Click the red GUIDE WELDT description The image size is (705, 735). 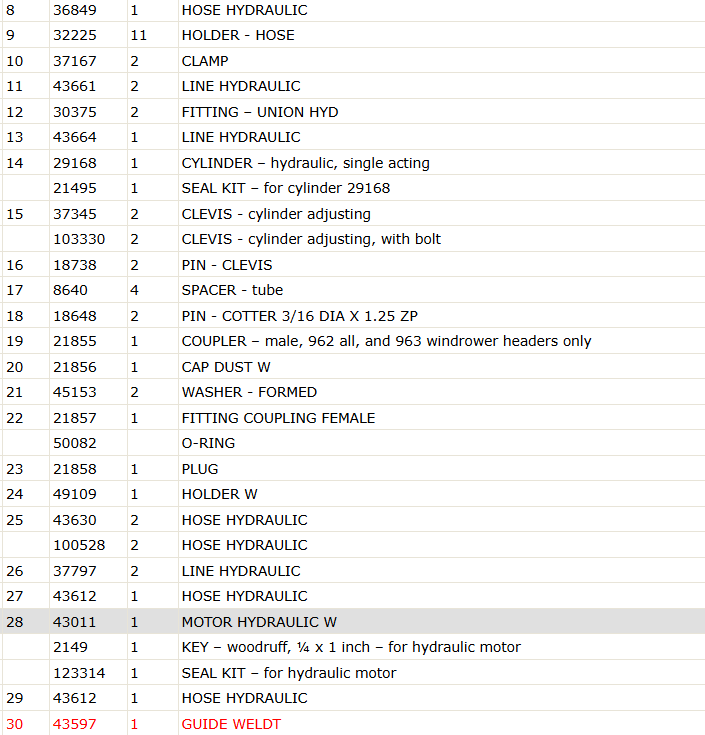pyautogui.click(x=231, y=724)
